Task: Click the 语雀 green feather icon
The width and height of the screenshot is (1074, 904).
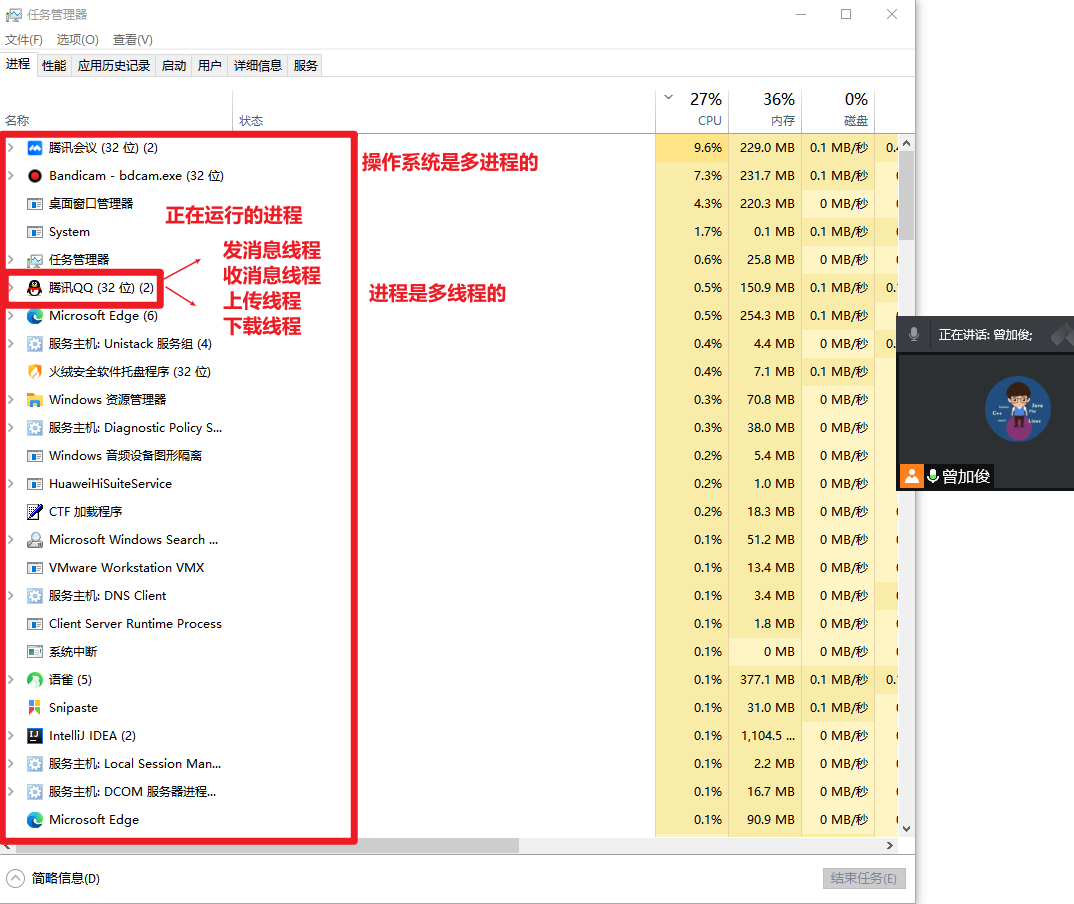Action: pyautogui.click(x=34, y=680)
